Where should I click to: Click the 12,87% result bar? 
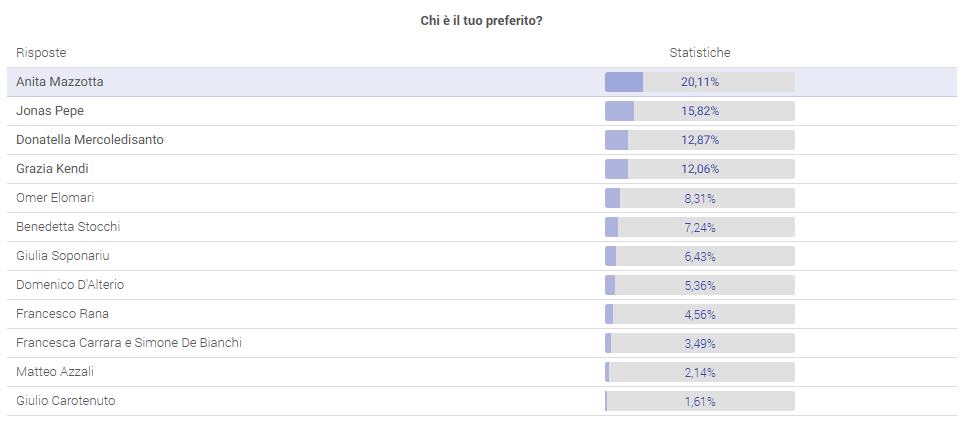699,140
